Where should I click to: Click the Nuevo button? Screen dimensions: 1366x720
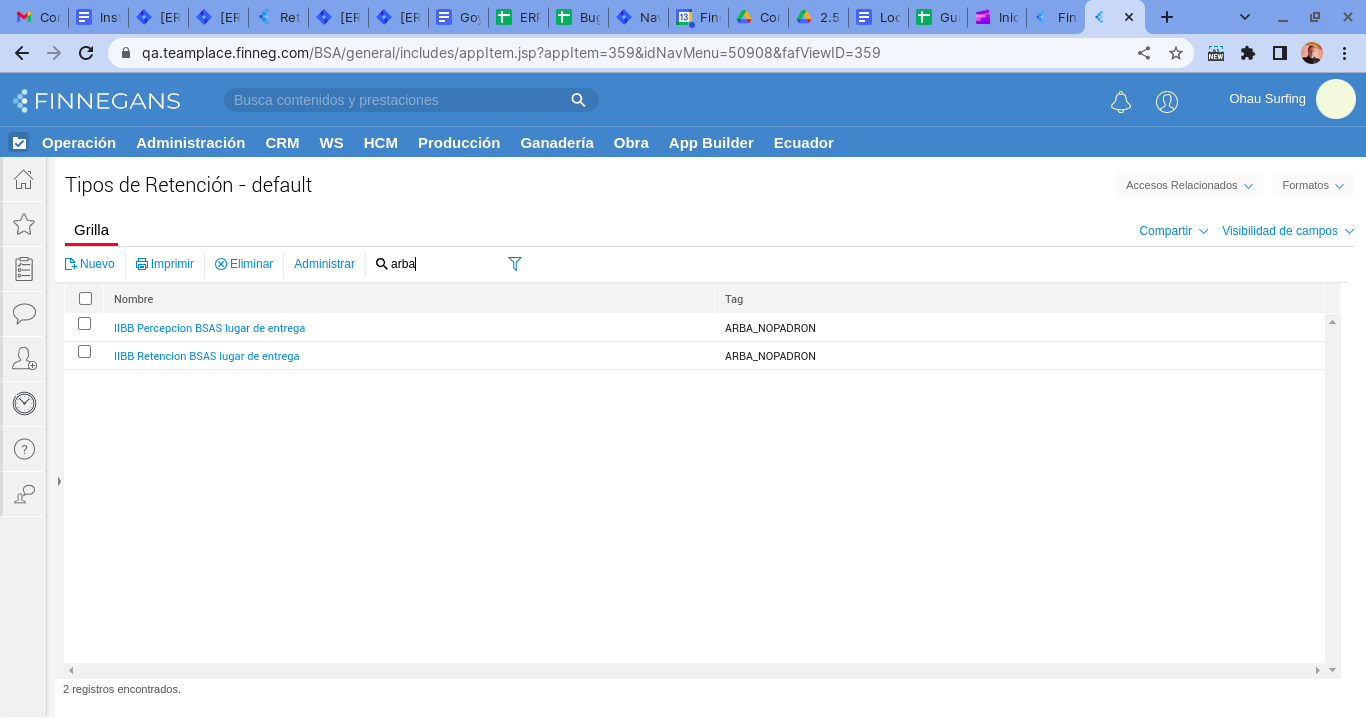(90, 264)
